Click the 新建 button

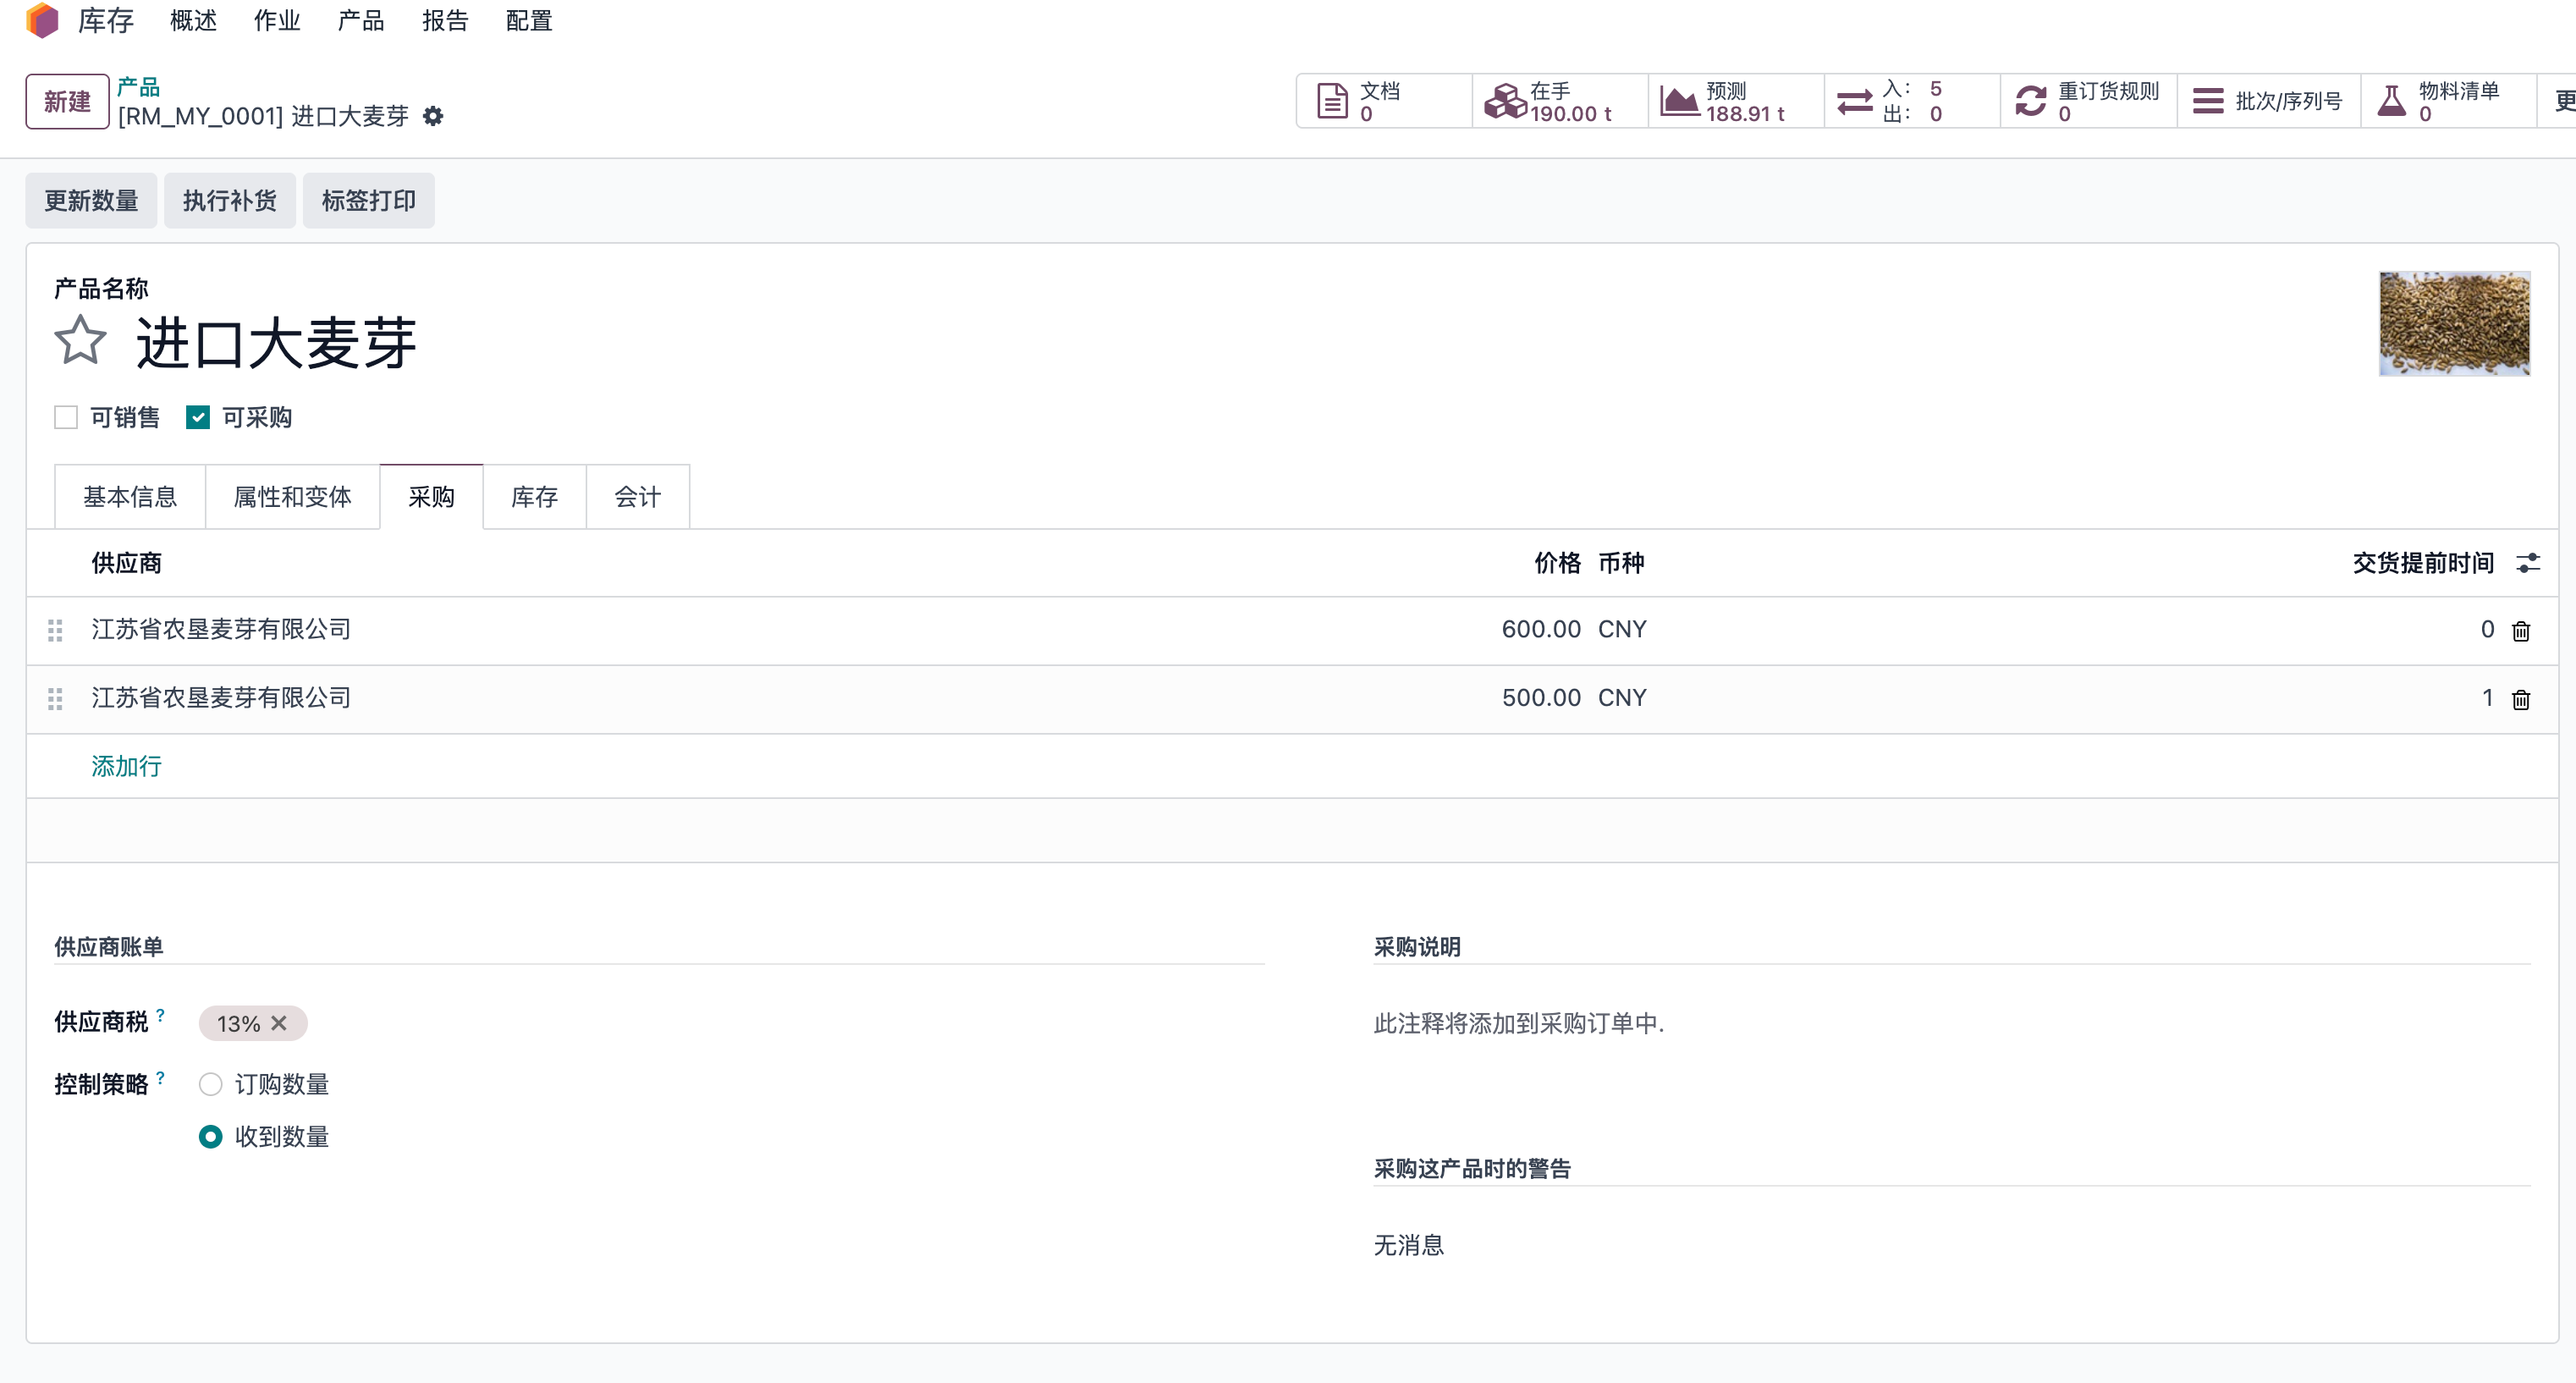(x=67, y=101)
